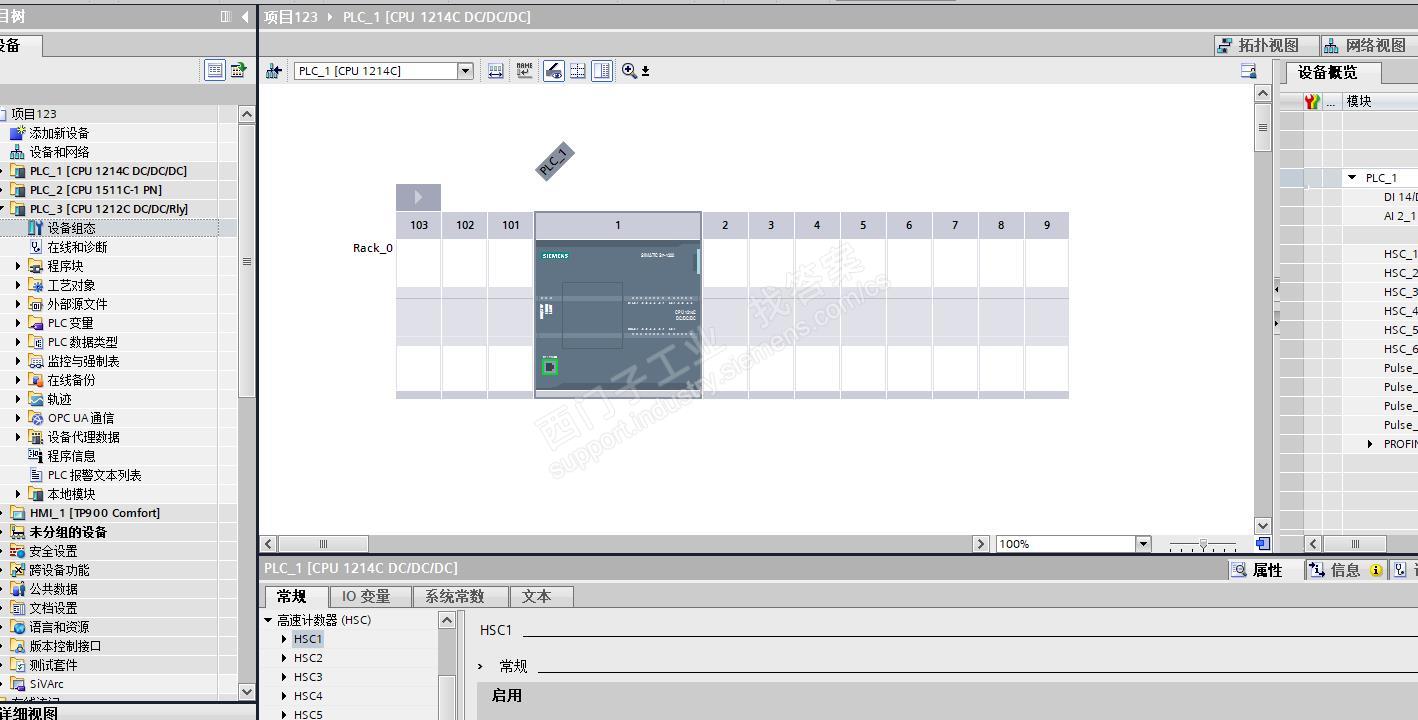
Task: Open the zoom percentage dropdown arrow
Action: pyautogui.click(x=1143, y=544)
